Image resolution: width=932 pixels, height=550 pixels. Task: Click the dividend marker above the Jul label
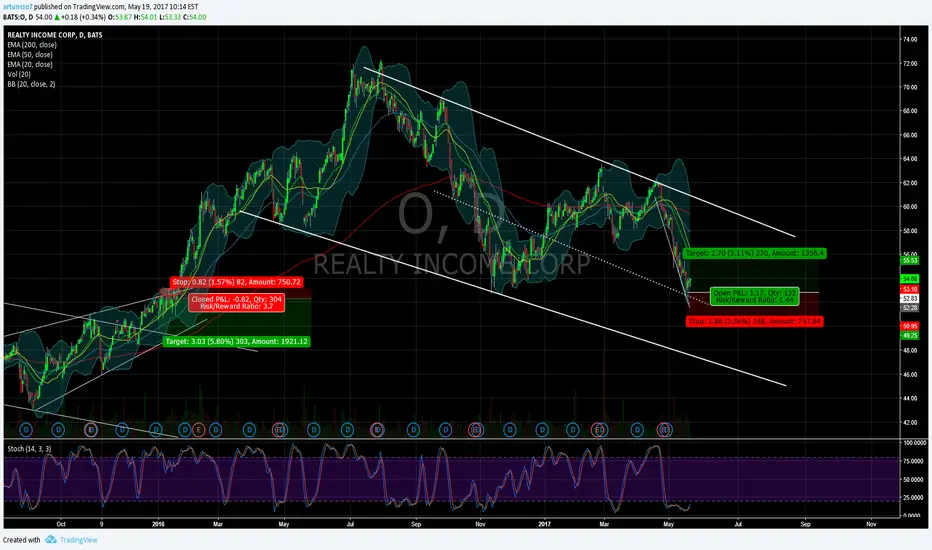click(347, 429)
